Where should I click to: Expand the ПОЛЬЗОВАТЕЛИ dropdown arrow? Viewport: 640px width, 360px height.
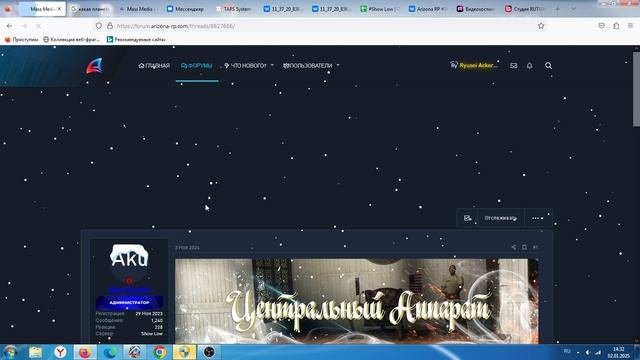[x=338, y=65]
